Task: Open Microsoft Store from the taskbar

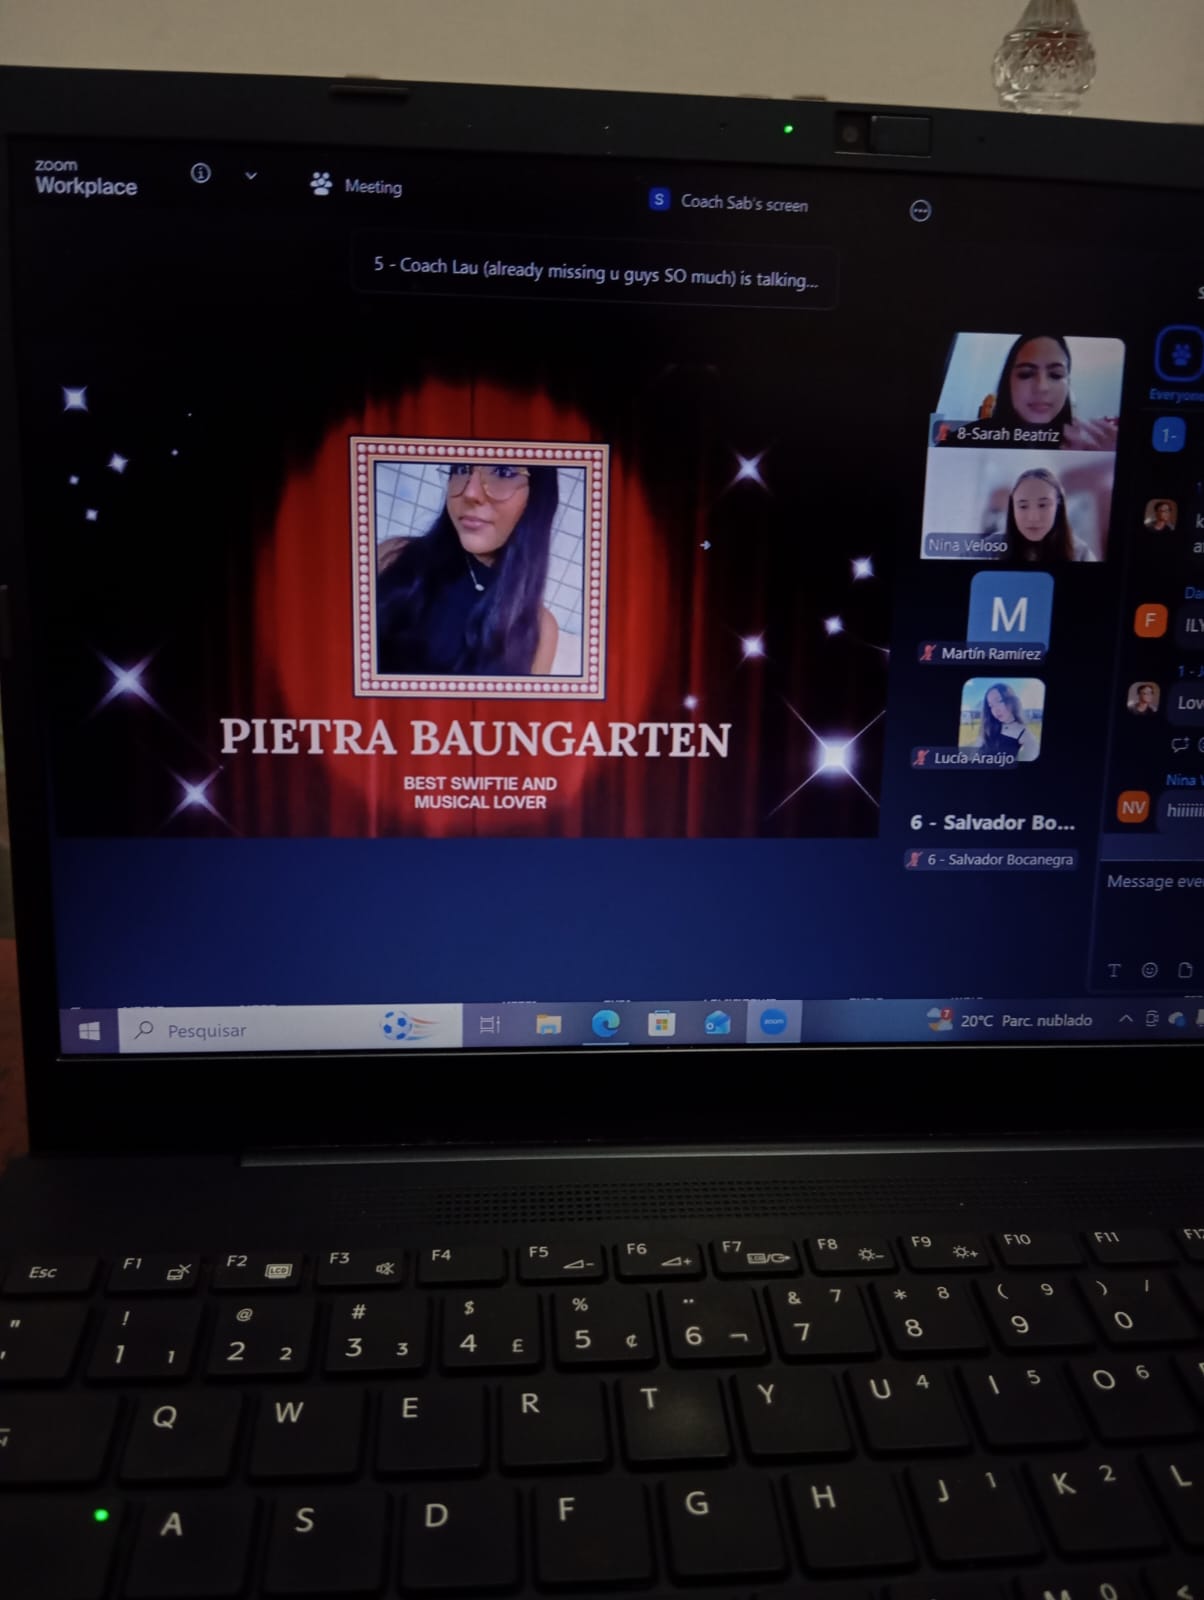Action: [661, 1023]
